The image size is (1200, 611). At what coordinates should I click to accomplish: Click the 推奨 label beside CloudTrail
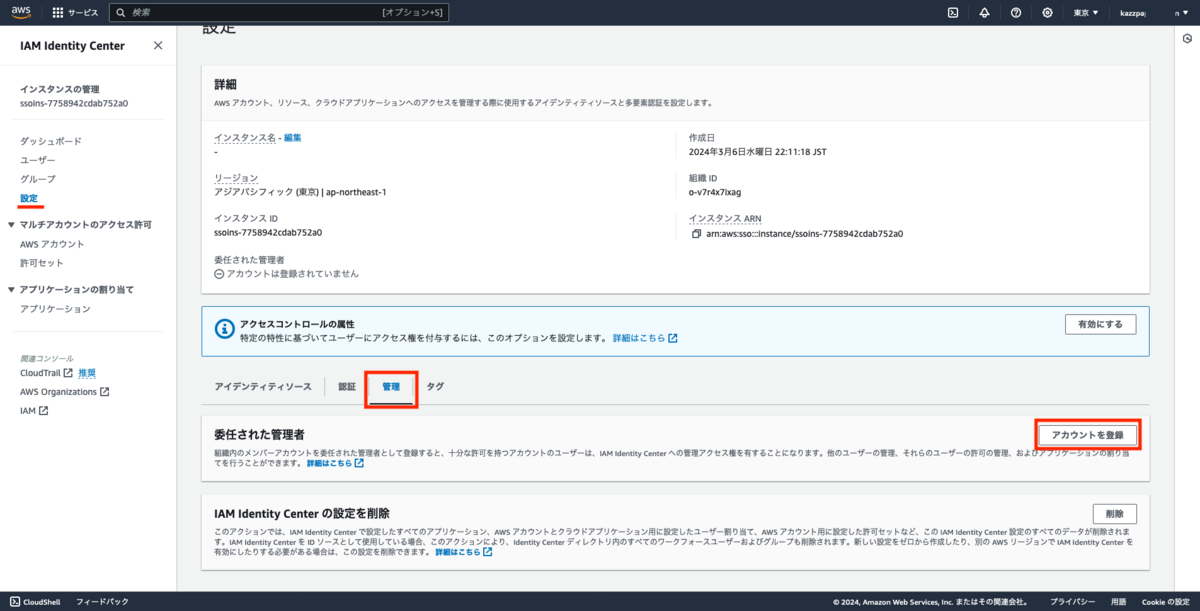click(x=87, y=373)
